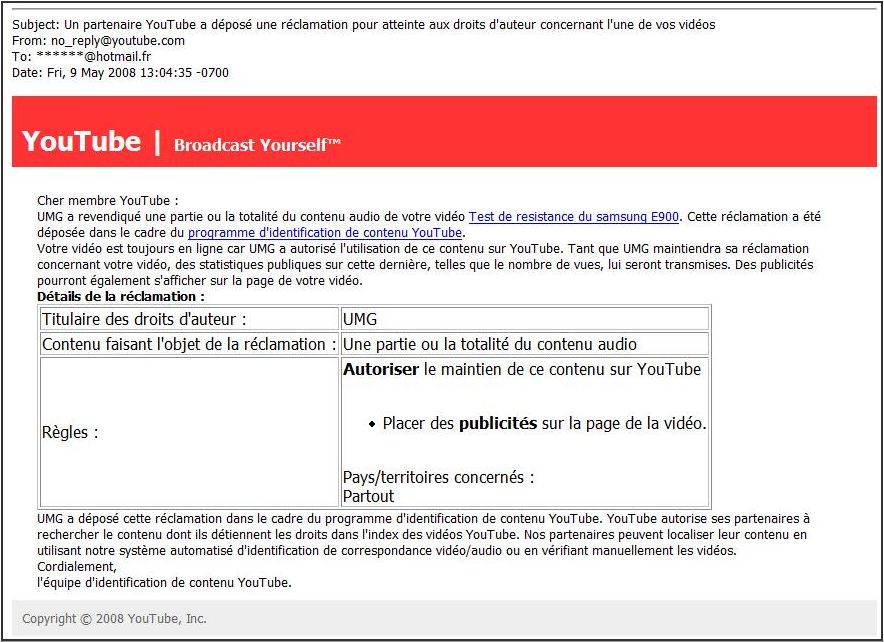Click the 'Contenu faisant l'objet de la réclamation :' cell

pyautogui.click(x=189, y=344)
